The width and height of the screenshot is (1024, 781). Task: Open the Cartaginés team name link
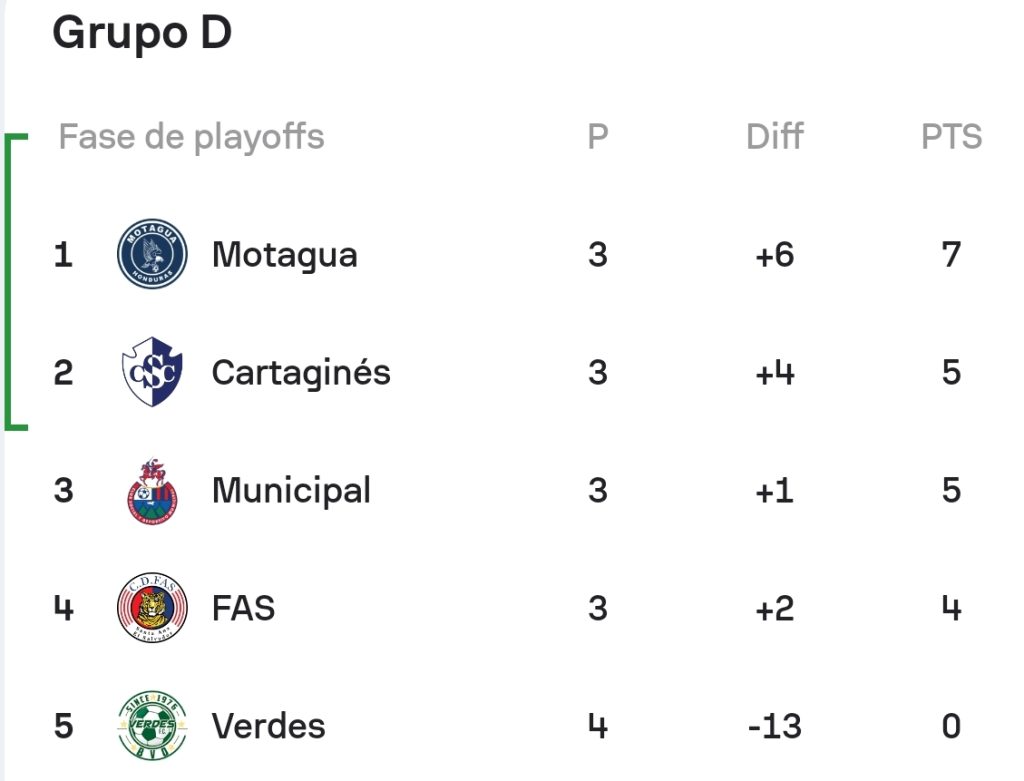(301, 372)
